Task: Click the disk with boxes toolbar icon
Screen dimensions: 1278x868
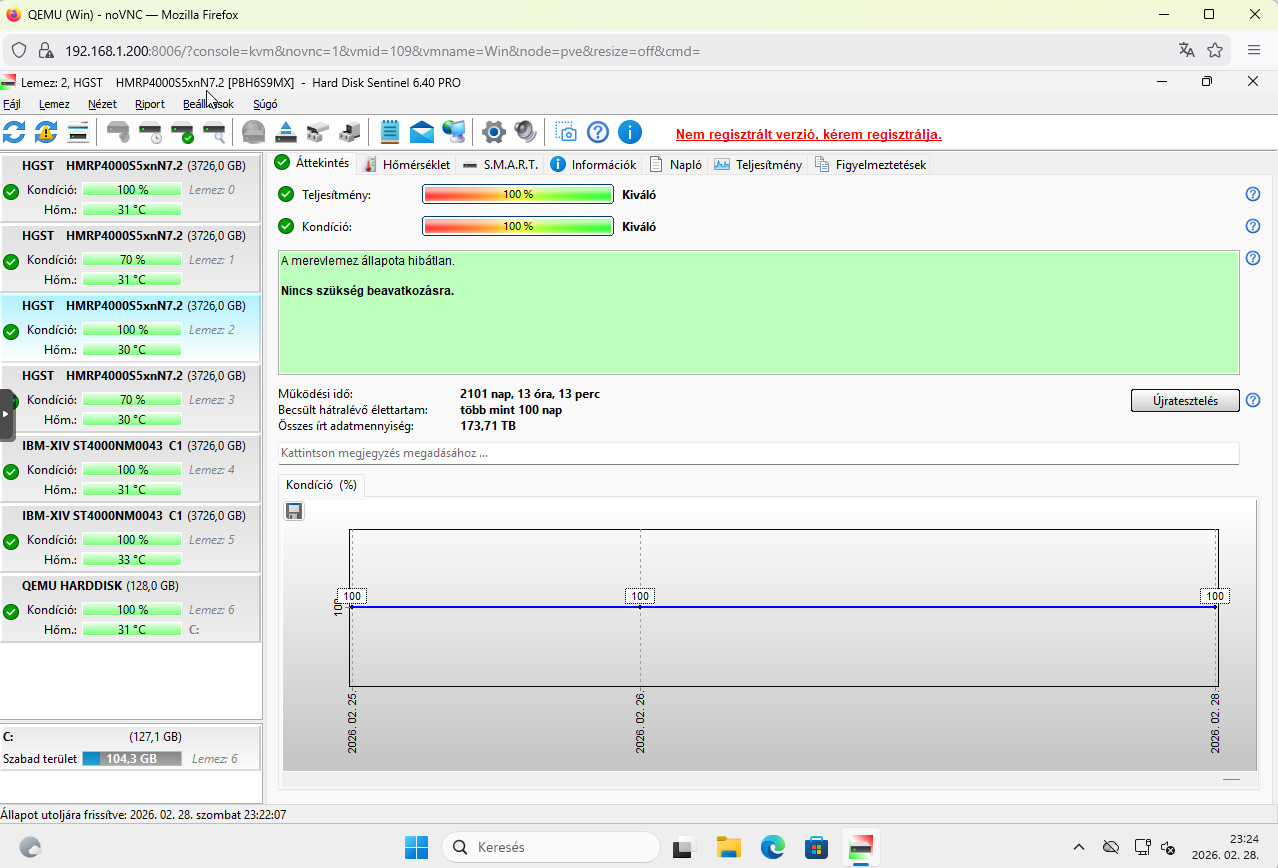Action: (317, 132)
